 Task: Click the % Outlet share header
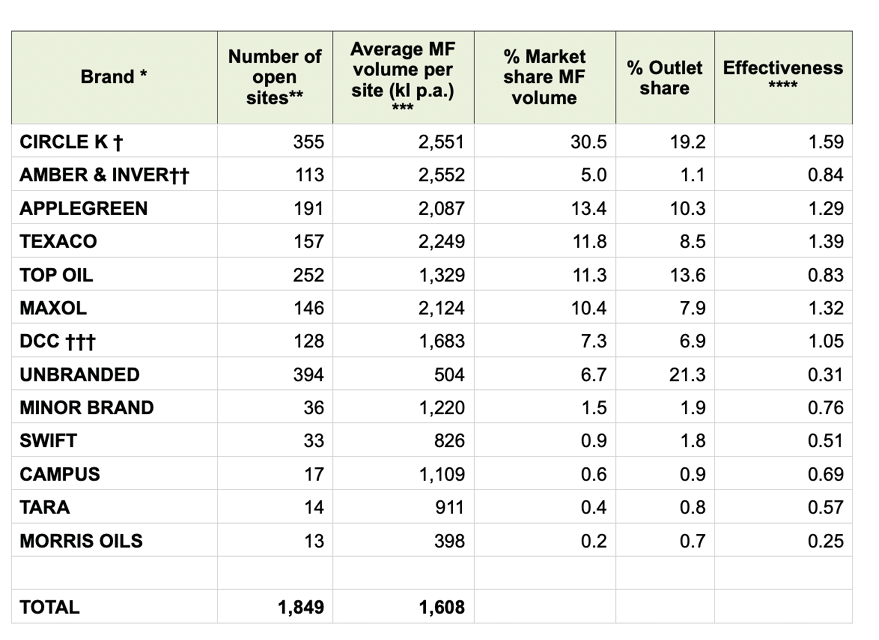(x=664, y=77)
